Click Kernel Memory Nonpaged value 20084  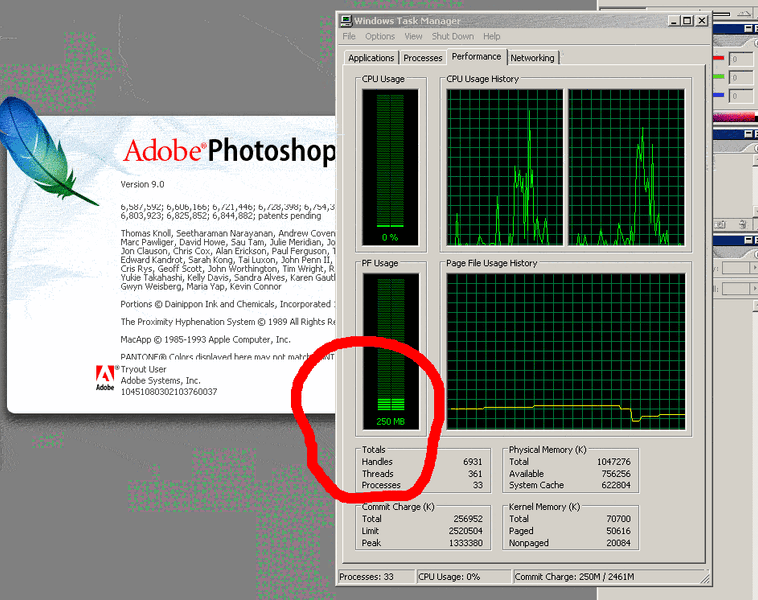(618, 543)
